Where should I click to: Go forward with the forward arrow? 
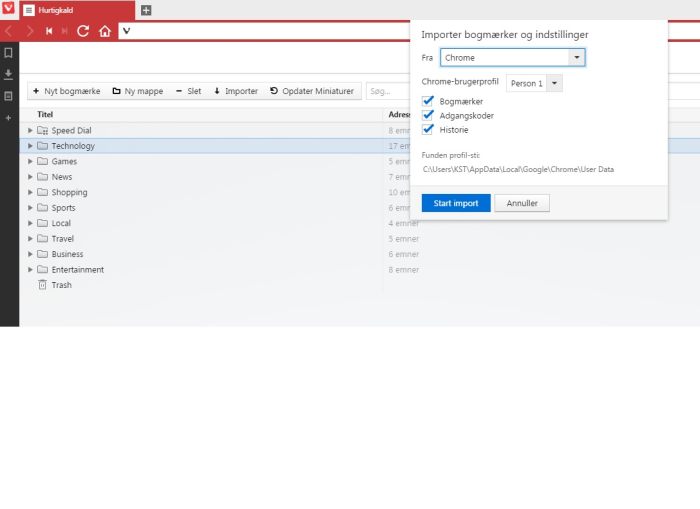pyautogui.click(x=29, y=31)
